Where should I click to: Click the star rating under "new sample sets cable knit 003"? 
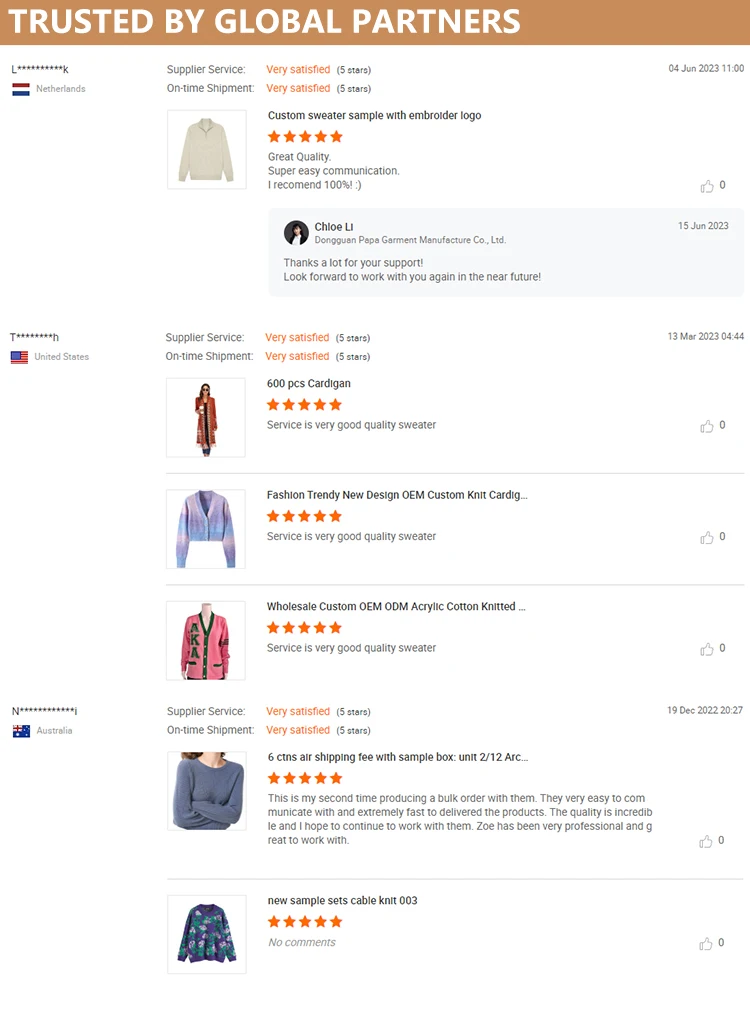[x=305, y=922]
